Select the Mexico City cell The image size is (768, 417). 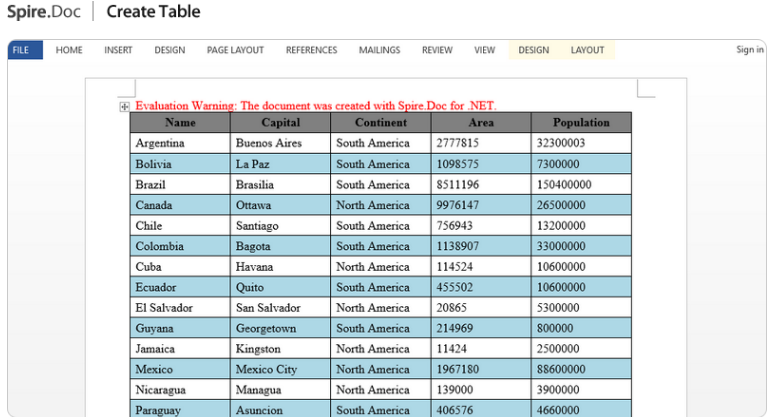[x=281, y=369]
